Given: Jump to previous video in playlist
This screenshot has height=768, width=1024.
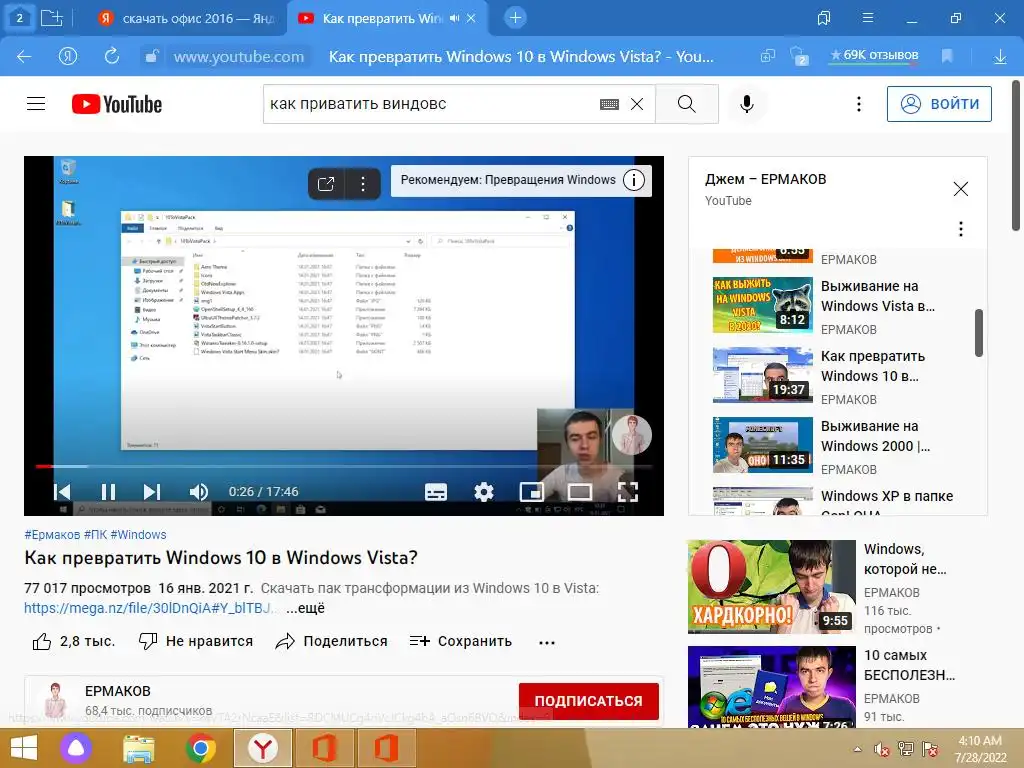Looking at the screenshot, I should (62, 492).
